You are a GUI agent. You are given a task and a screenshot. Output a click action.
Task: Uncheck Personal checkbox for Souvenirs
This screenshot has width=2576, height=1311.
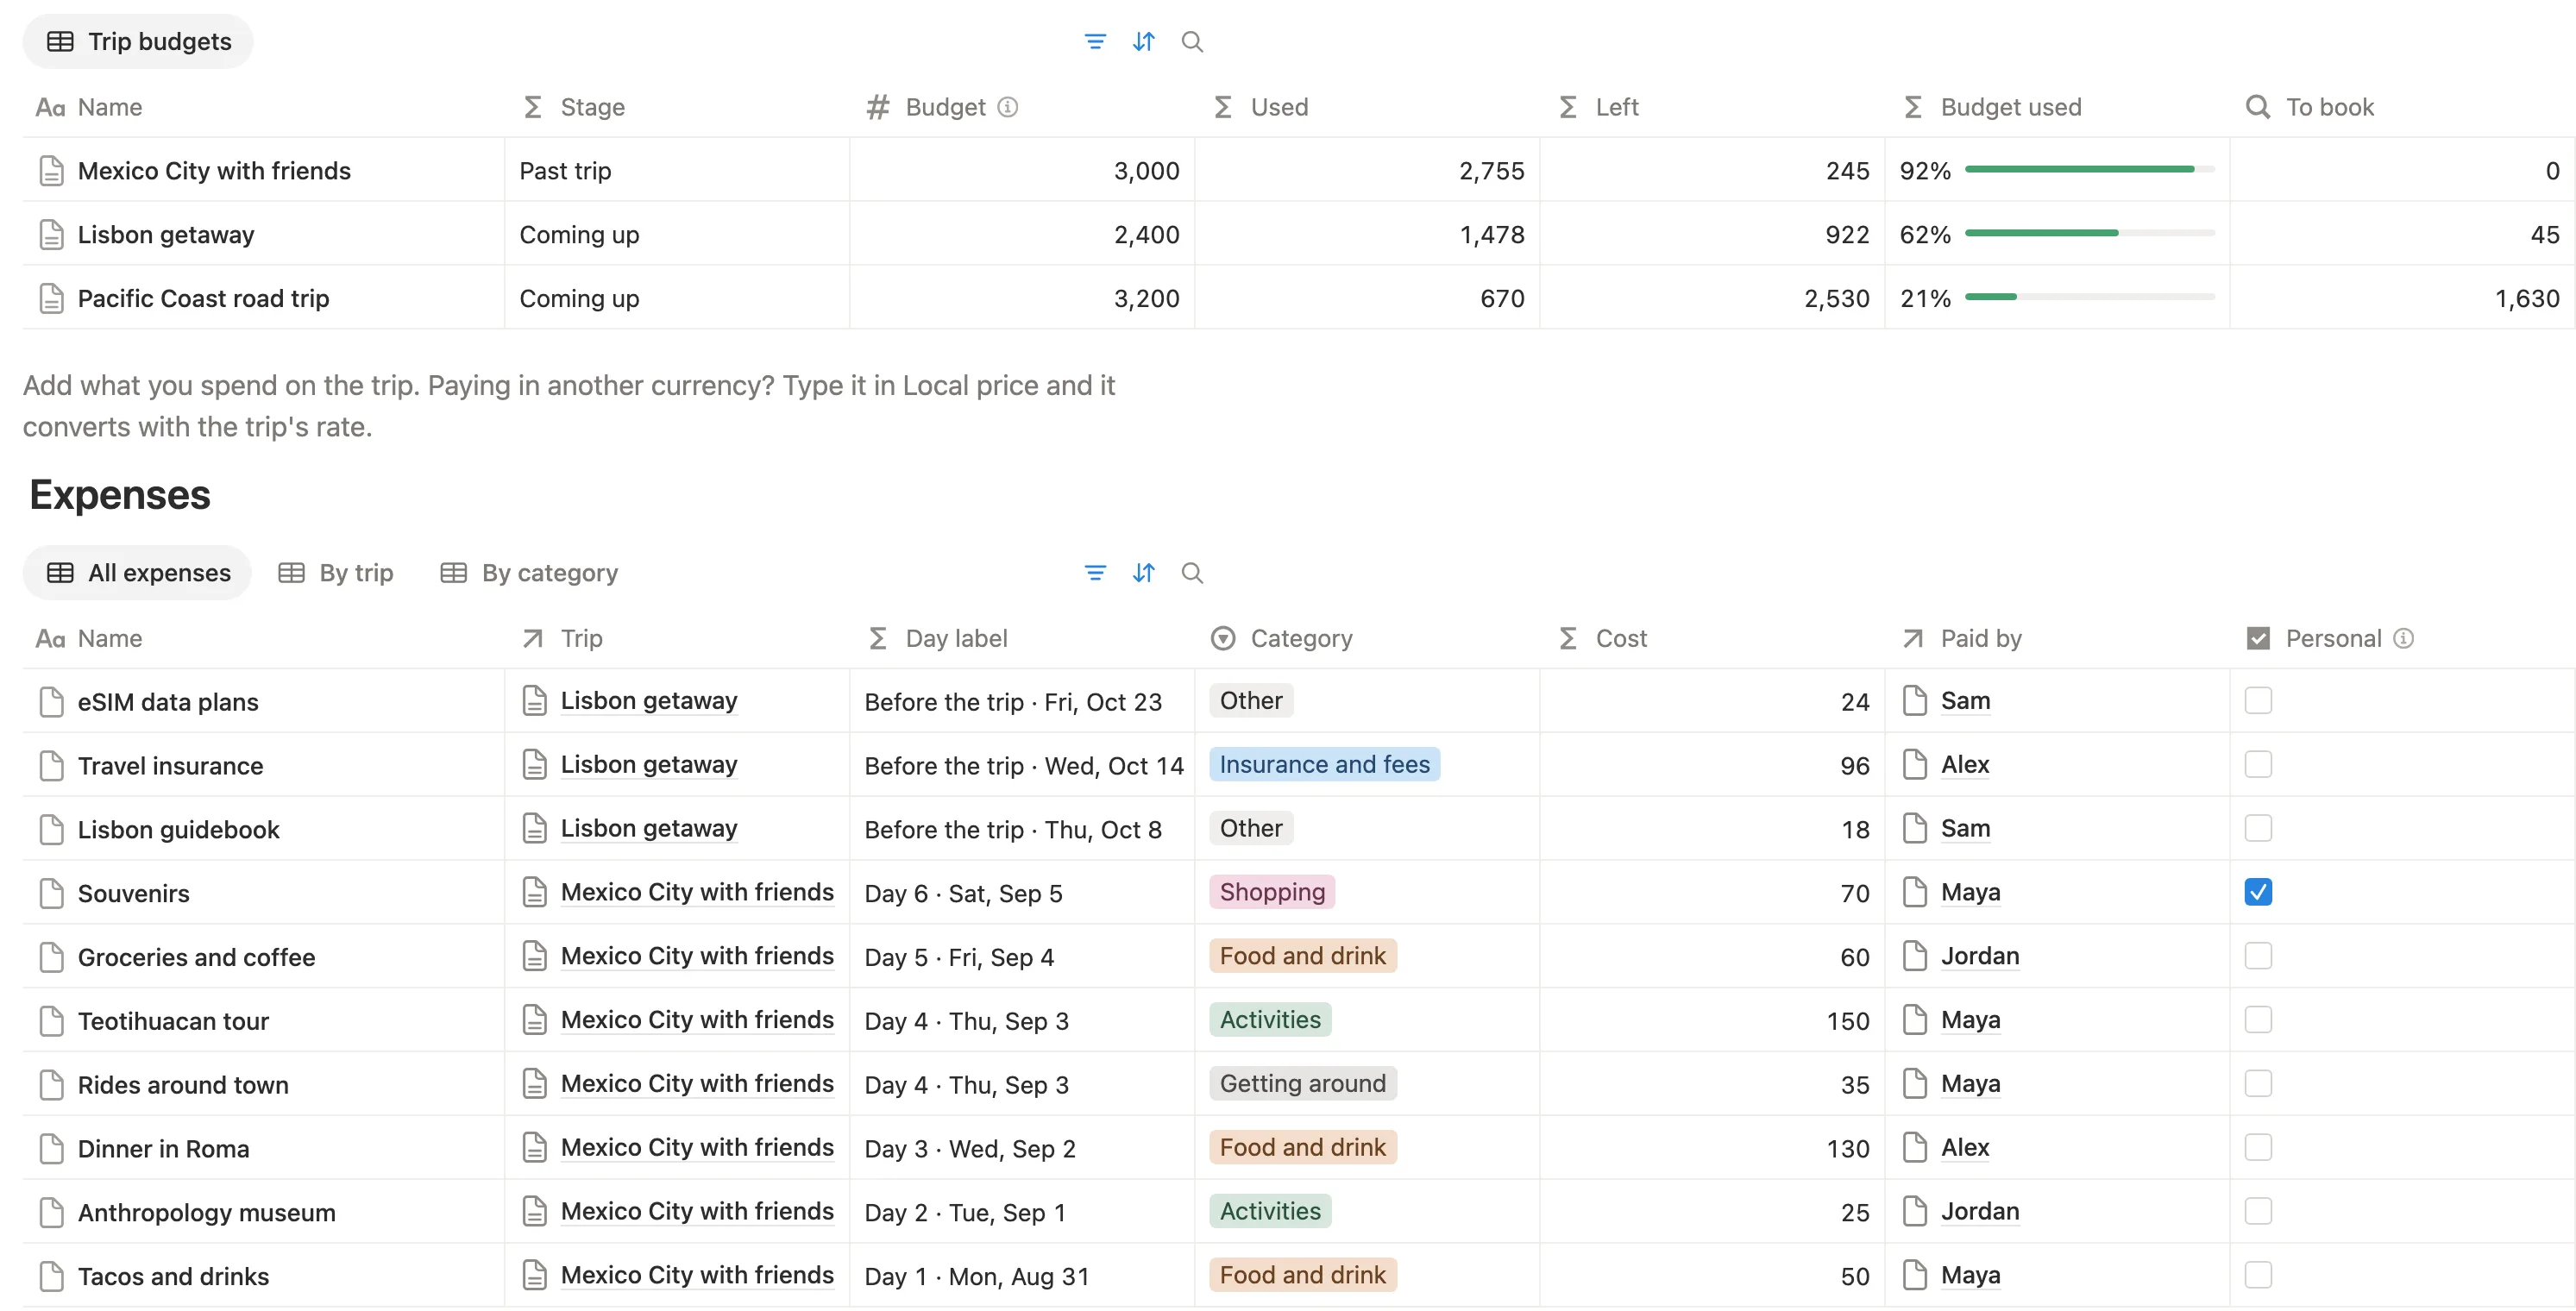coord(2258,892)
